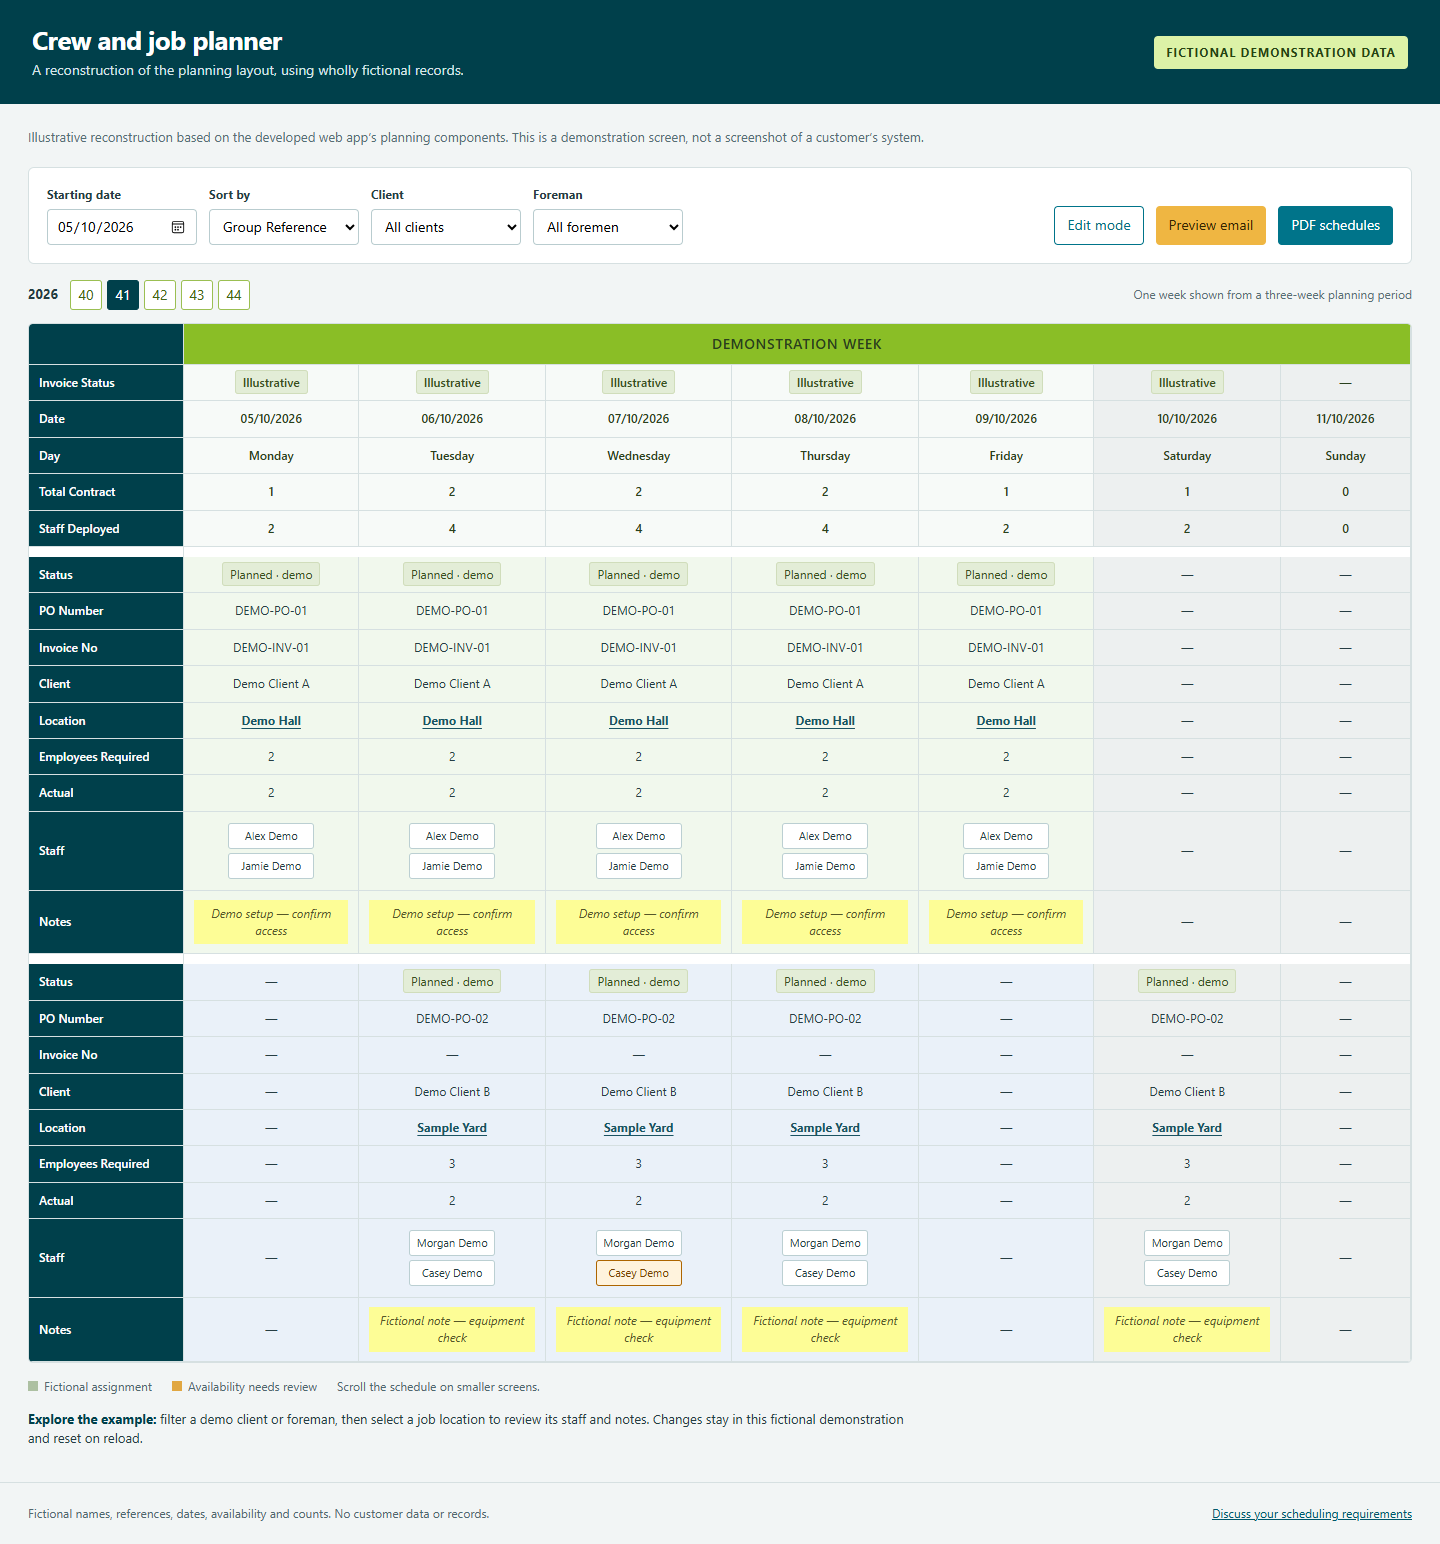Click the Starting date field 05/10/2026
This screenshot has height=1544, width=1440.
[x=121, y=227]
